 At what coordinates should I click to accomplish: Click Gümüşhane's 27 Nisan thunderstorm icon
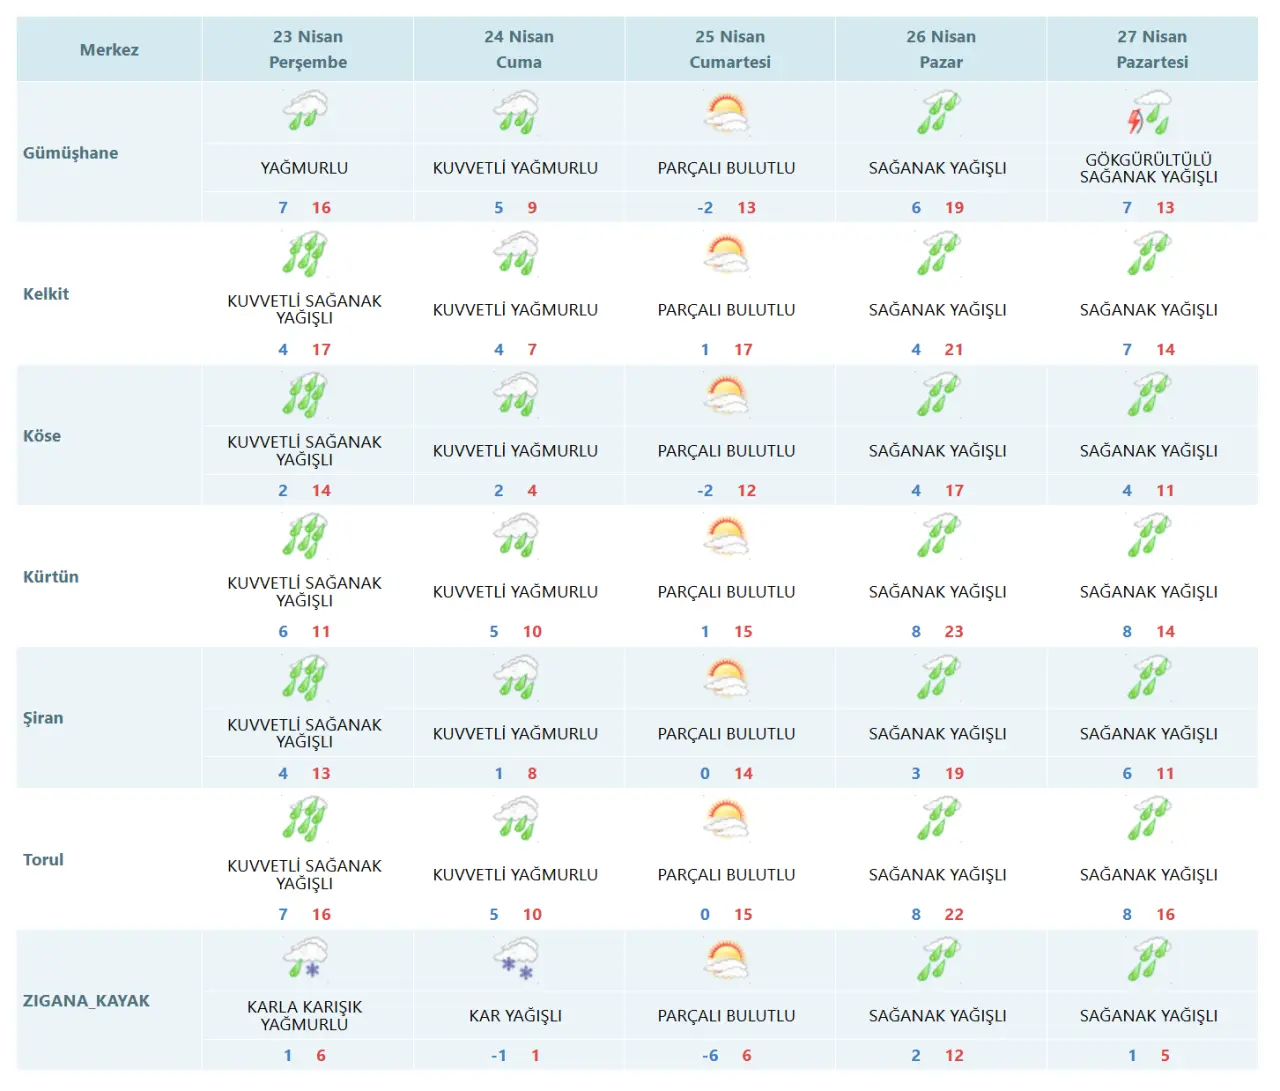[1149, 112]
